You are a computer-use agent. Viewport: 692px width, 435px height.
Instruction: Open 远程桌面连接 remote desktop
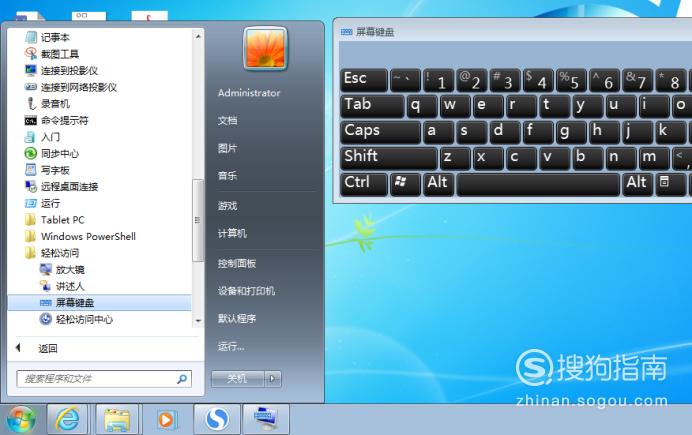(61, 187)
